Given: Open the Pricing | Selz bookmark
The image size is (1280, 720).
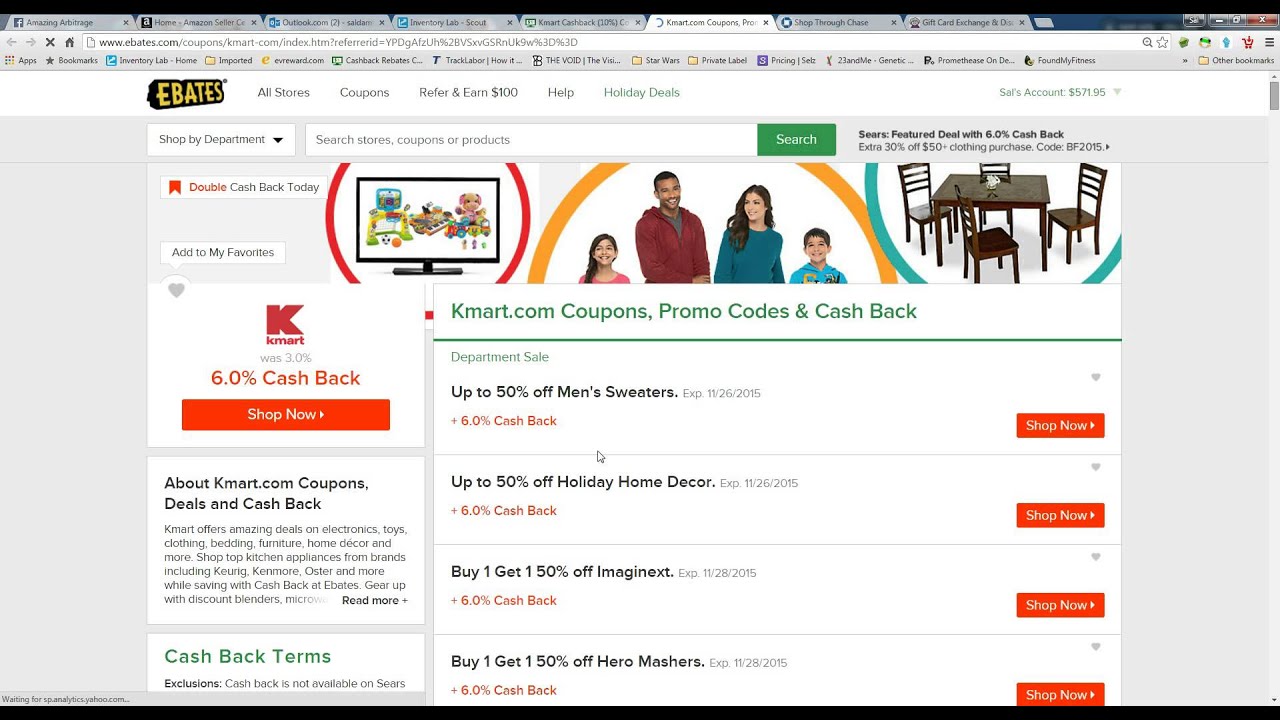Looking at the screenshot, I should point(786,60).
